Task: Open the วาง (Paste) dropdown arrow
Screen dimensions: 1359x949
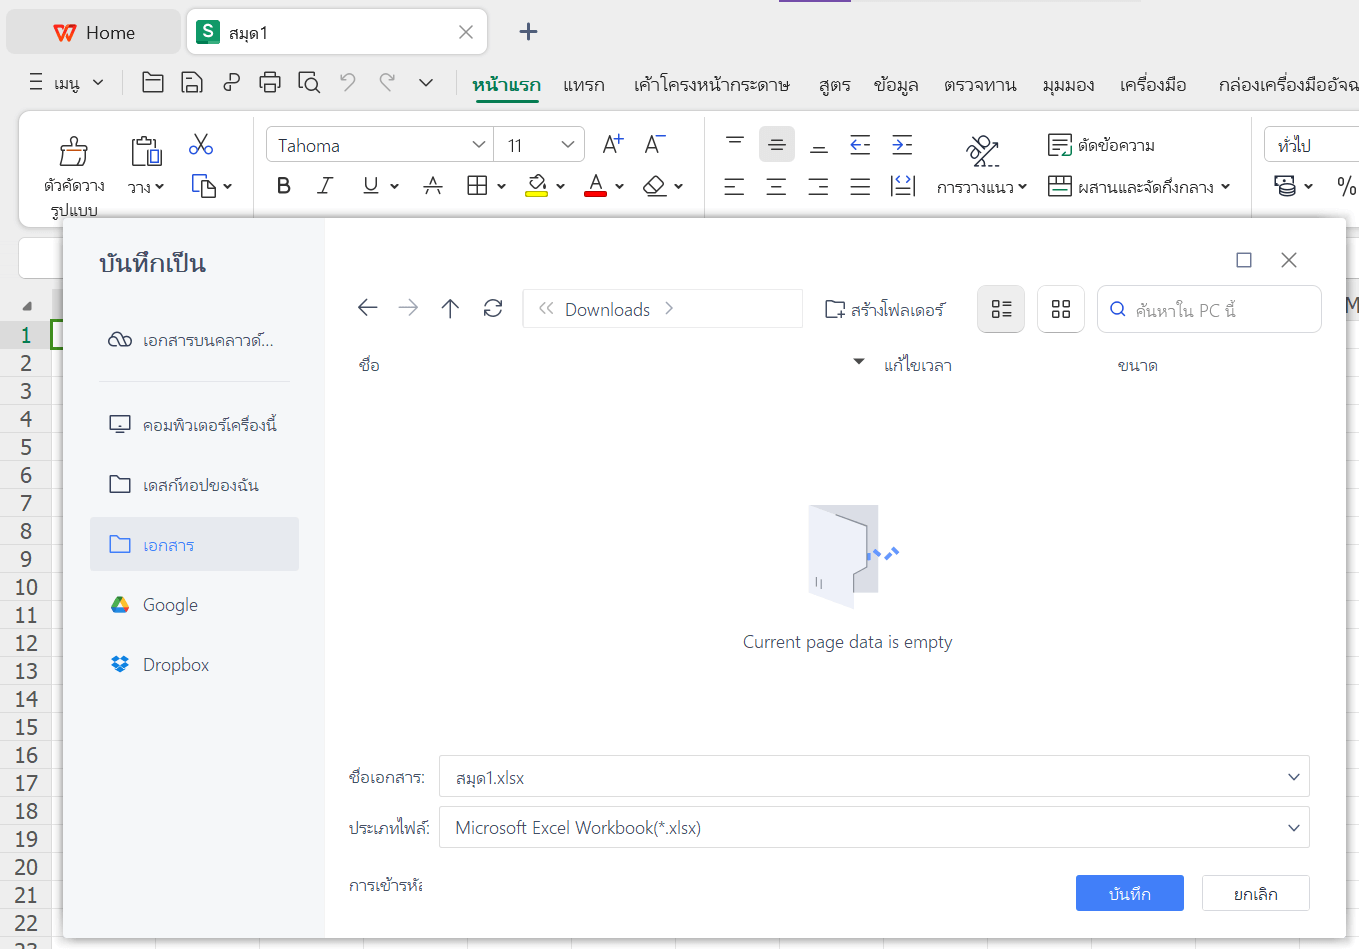Action: click(158, 186)
